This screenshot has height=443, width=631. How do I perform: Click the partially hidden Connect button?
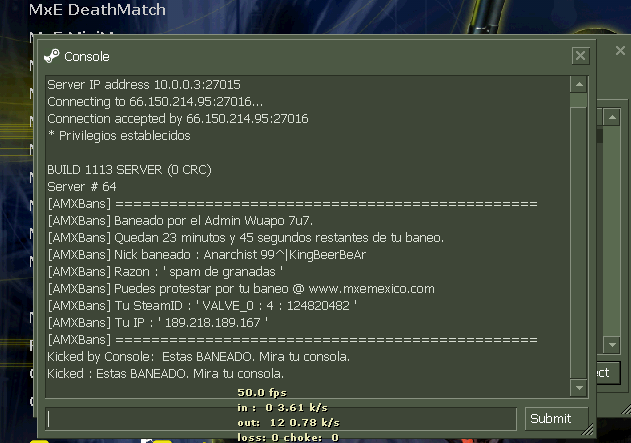[x=608, y=373]
